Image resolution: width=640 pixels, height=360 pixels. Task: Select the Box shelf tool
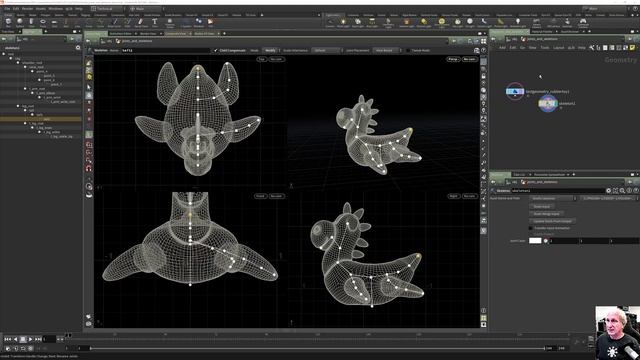click(x=8, y=22)
